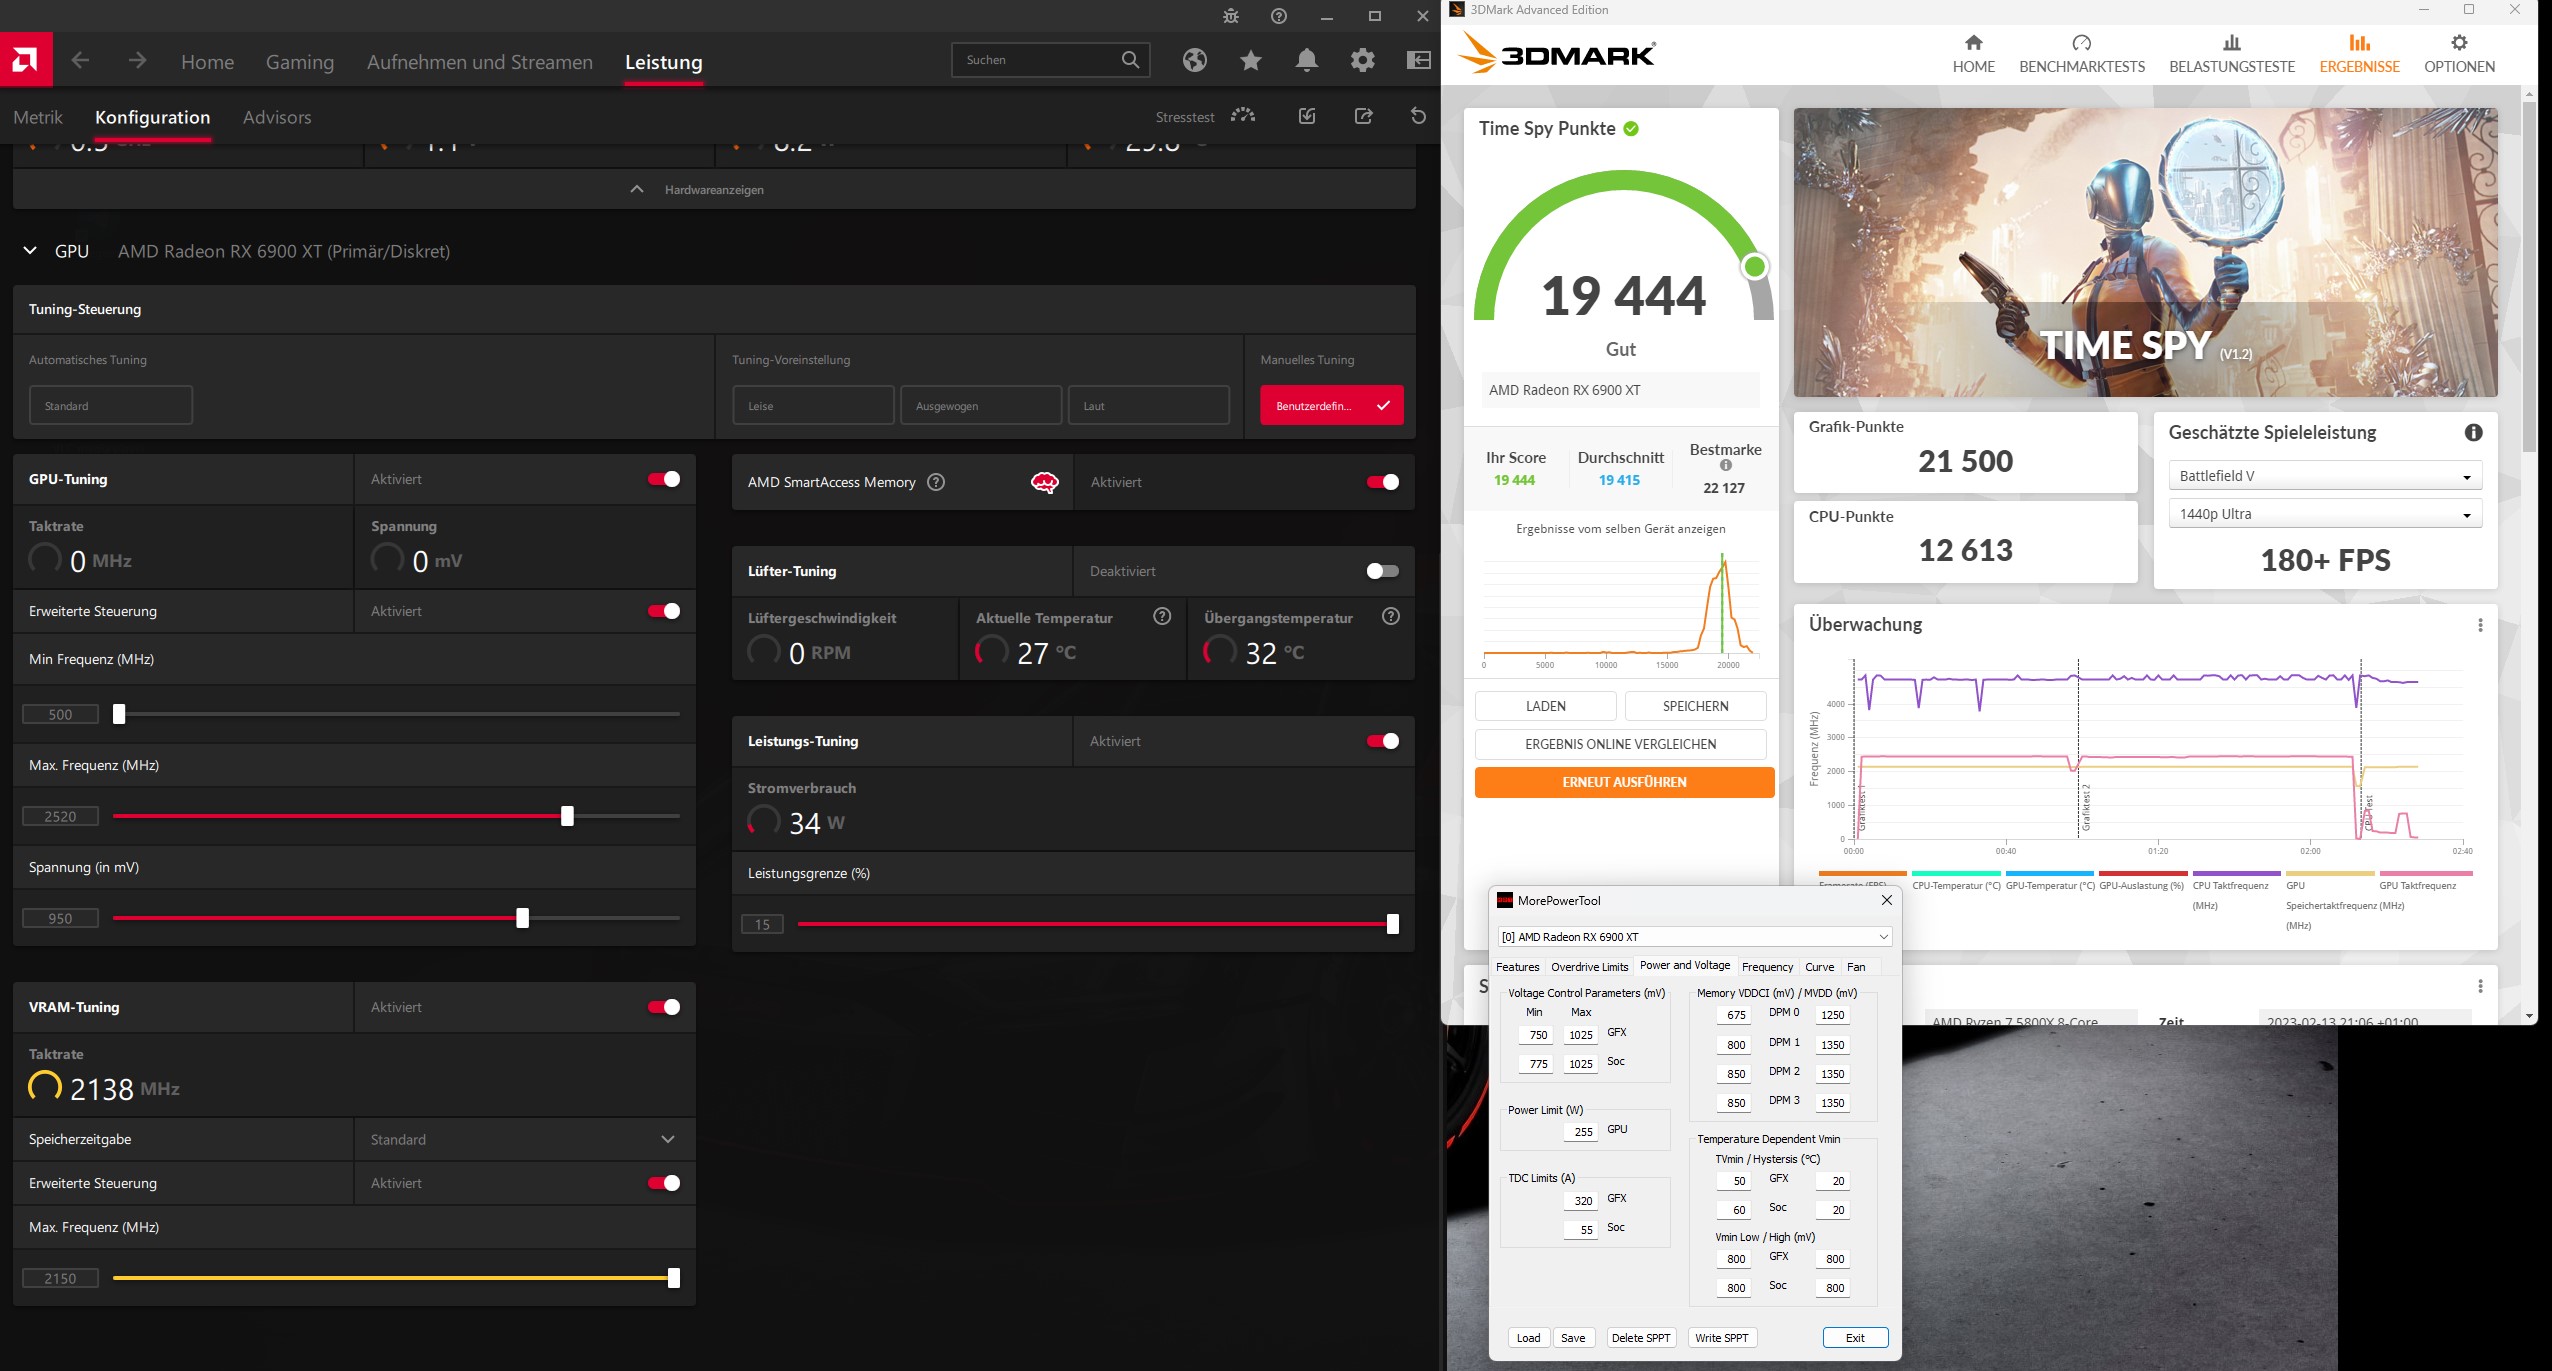Click ERNEUT AUSFÜHREN button
This screenshot has height=1371, width=2552.
point(1623,782)
